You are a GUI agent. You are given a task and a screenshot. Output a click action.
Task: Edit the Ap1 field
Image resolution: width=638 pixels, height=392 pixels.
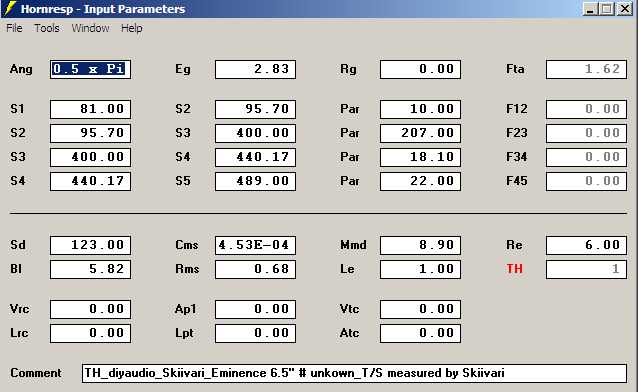(x=256, y=309)
